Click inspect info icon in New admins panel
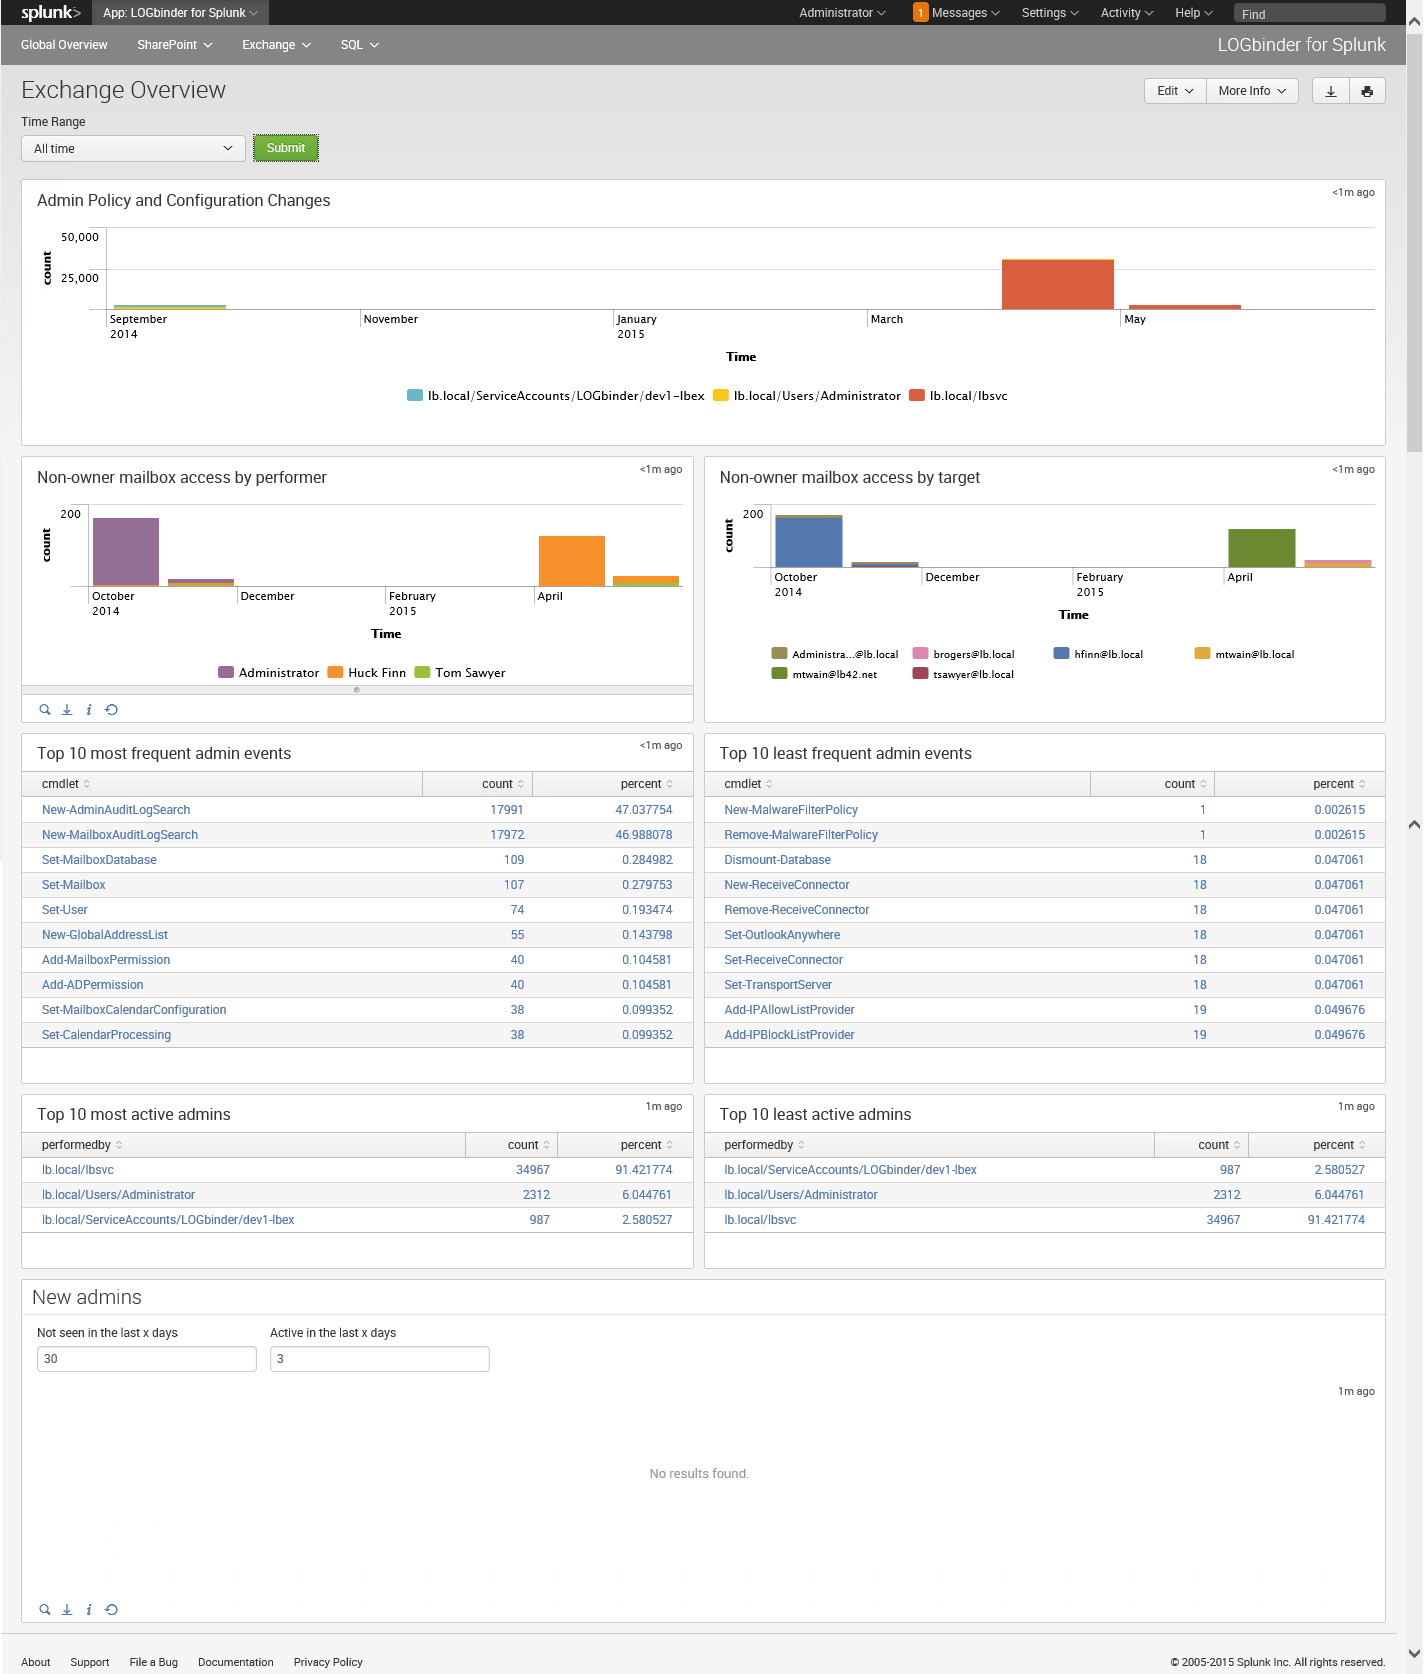 click(x=89, y=1610)
